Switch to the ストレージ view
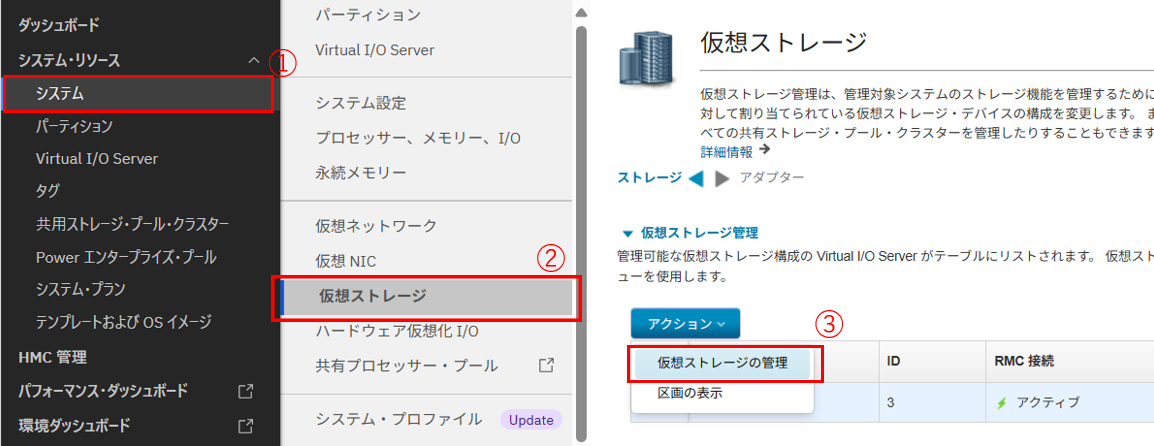 coord(650,177)
